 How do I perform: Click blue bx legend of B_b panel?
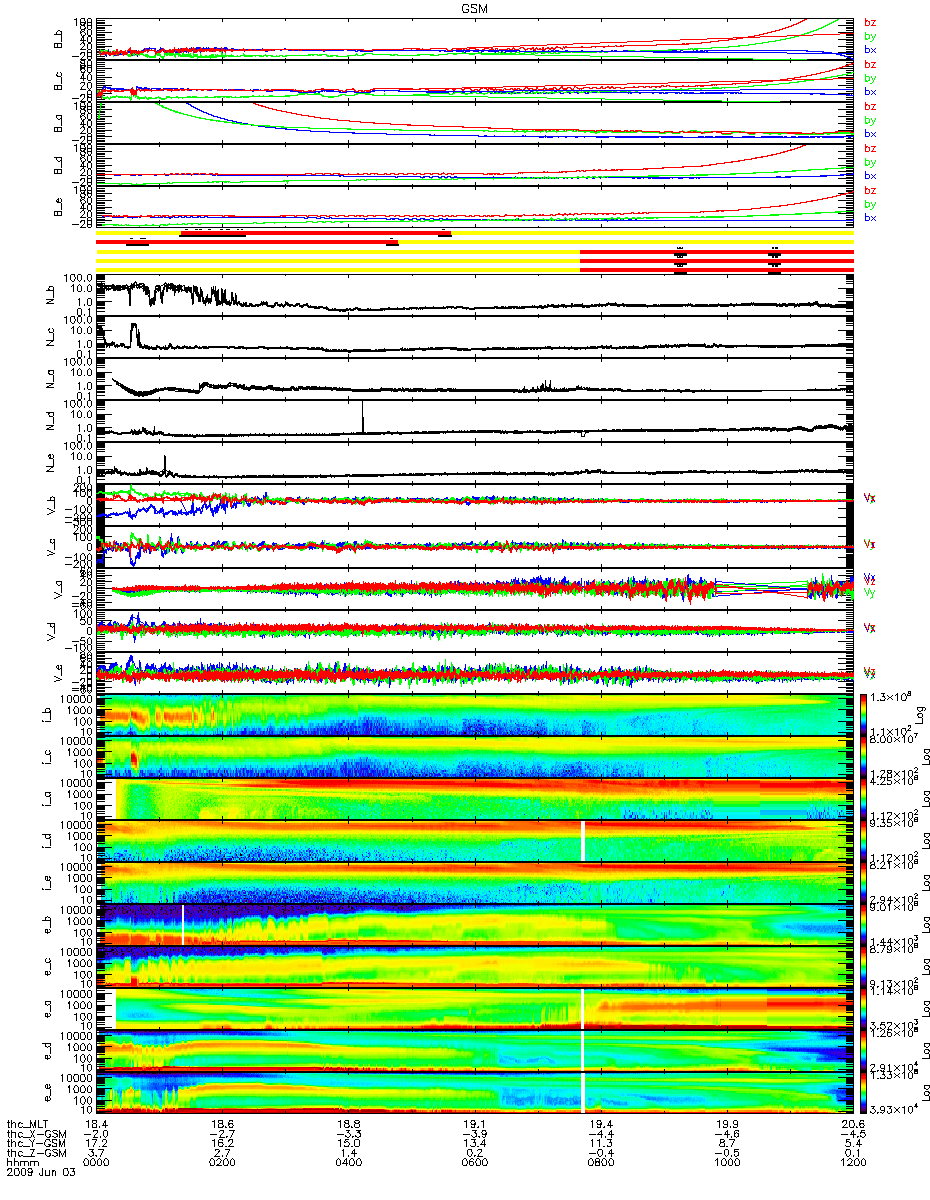pos(870,49)
